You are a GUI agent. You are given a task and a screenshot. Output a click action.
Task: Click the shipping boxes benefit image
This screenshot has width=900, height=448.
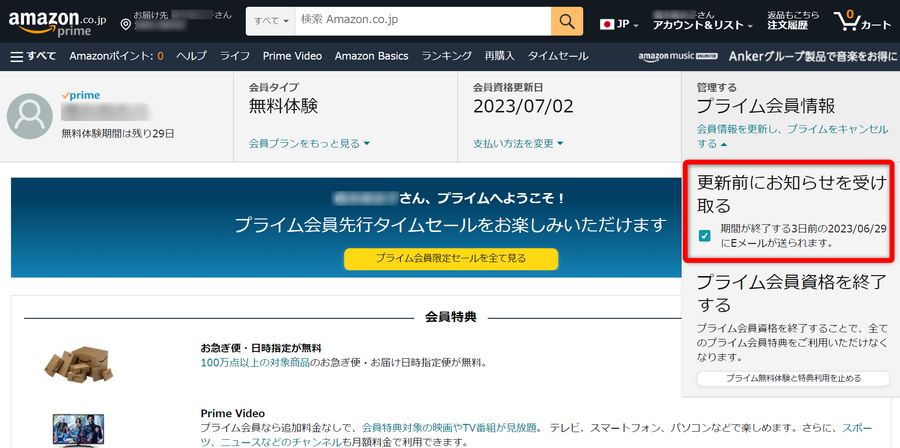pos(79,364)
